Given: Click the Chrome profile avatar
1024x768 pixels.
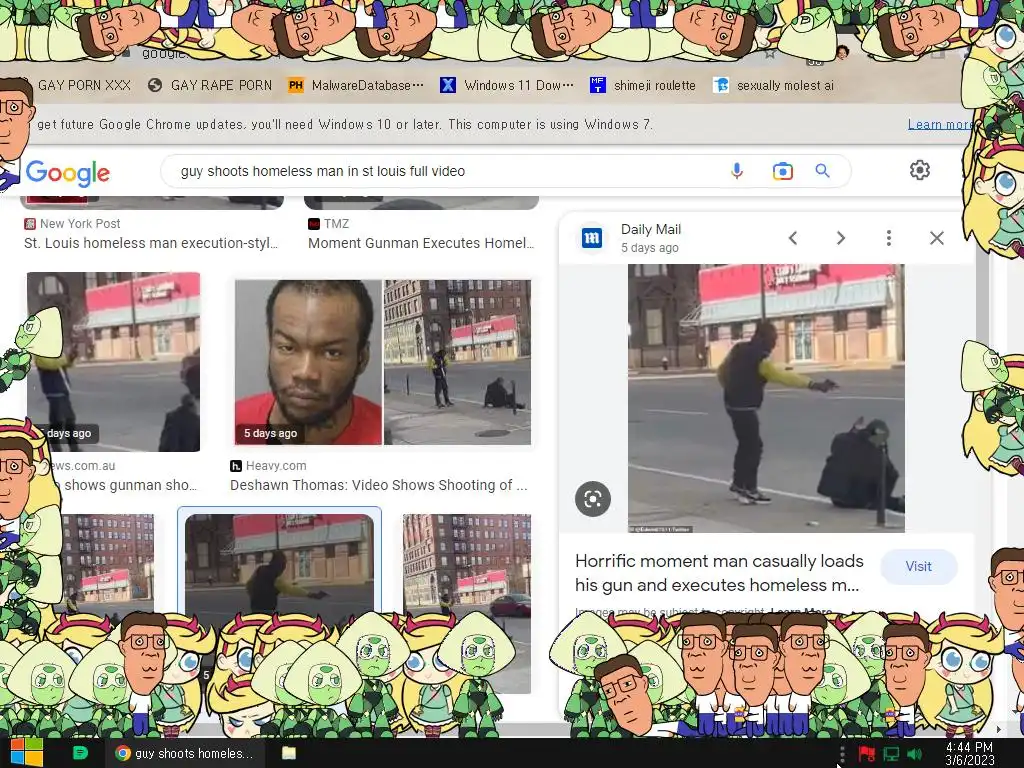Looking at the screenshot, I should [842, 52].
